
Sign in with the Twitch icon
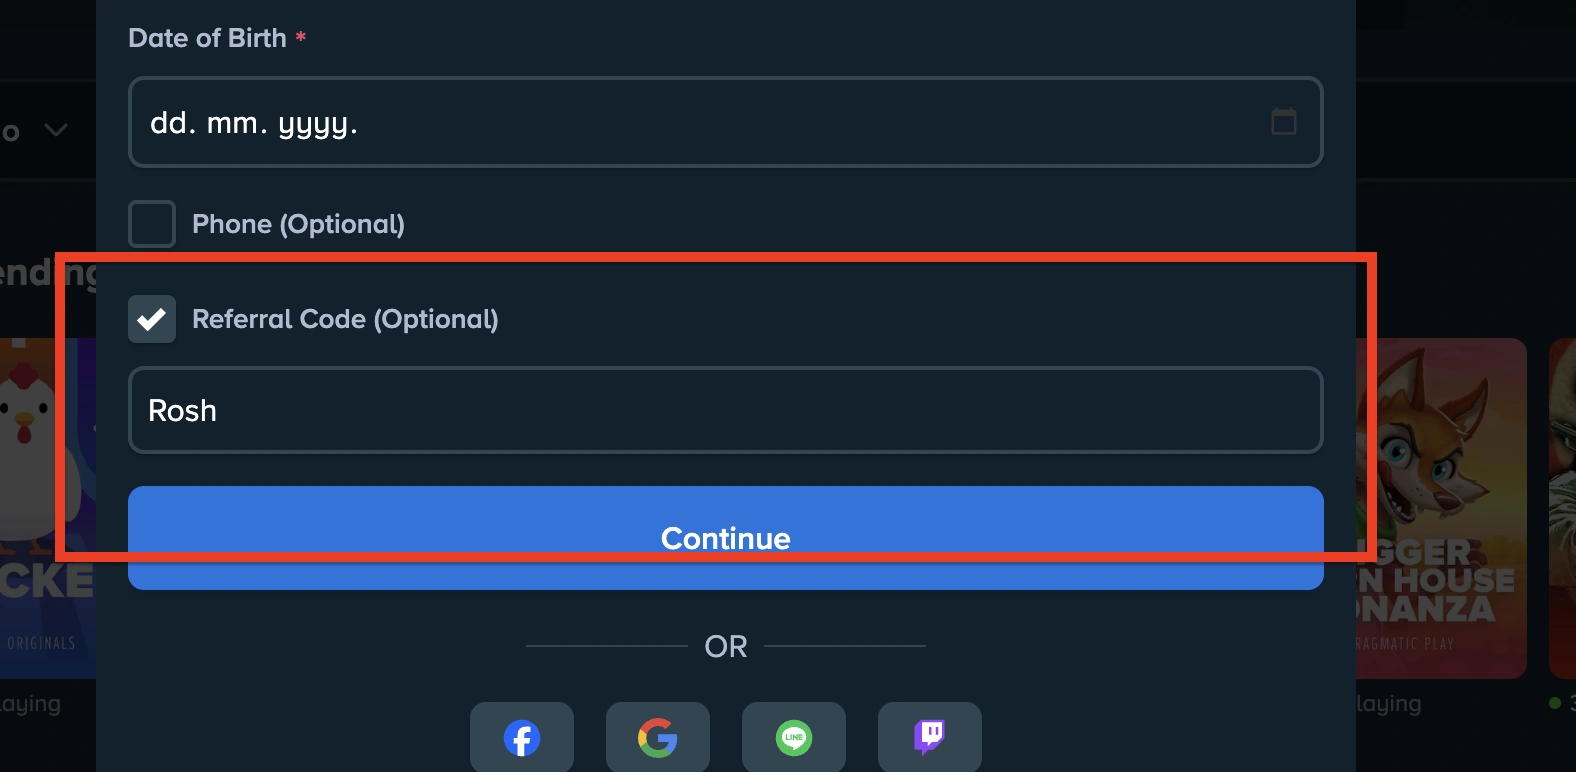929,738
